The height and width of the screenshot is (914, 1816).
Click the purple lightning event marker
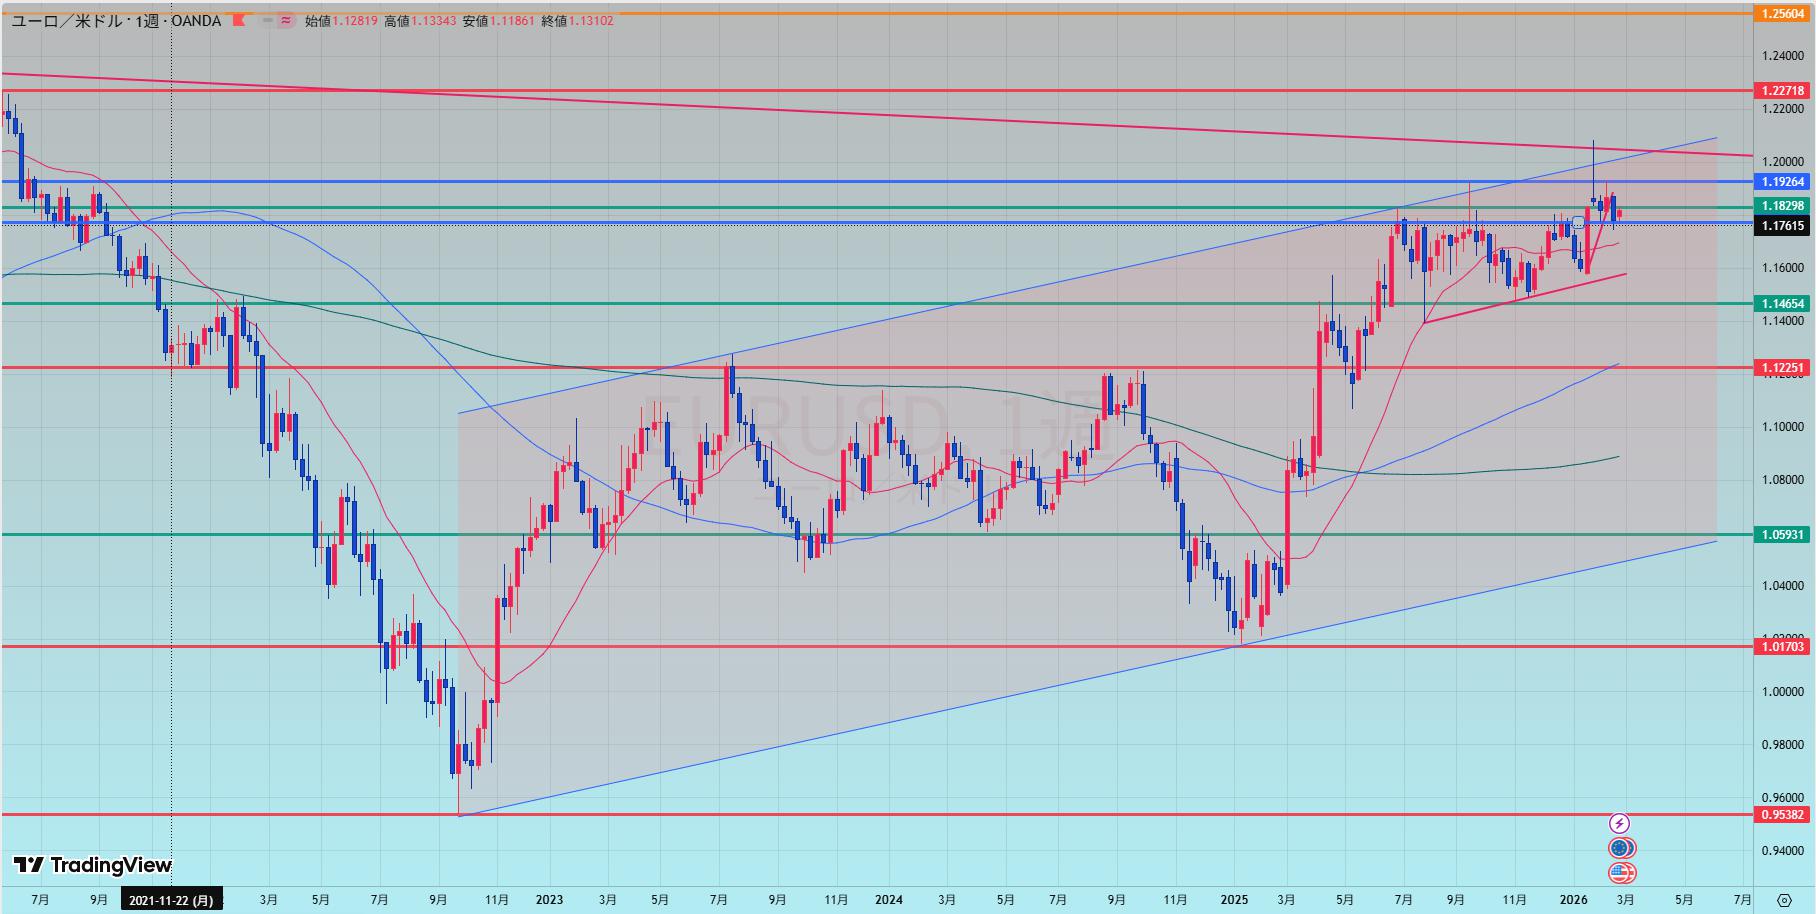1619,823
